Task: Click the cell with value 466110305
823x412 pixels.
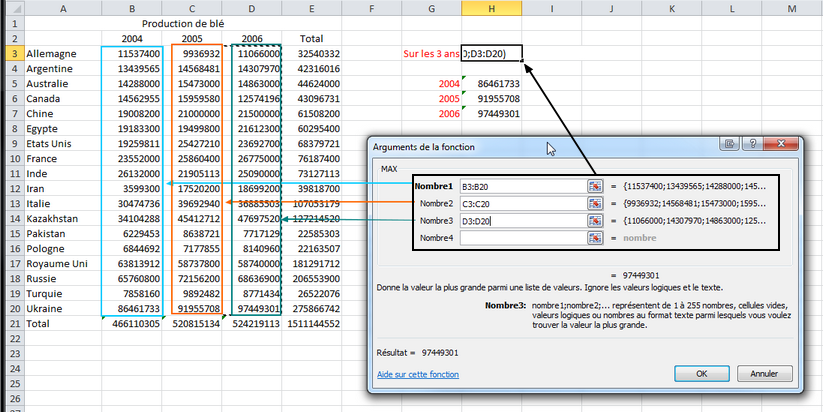Action: pyautogui.click(x=132, y=323)
